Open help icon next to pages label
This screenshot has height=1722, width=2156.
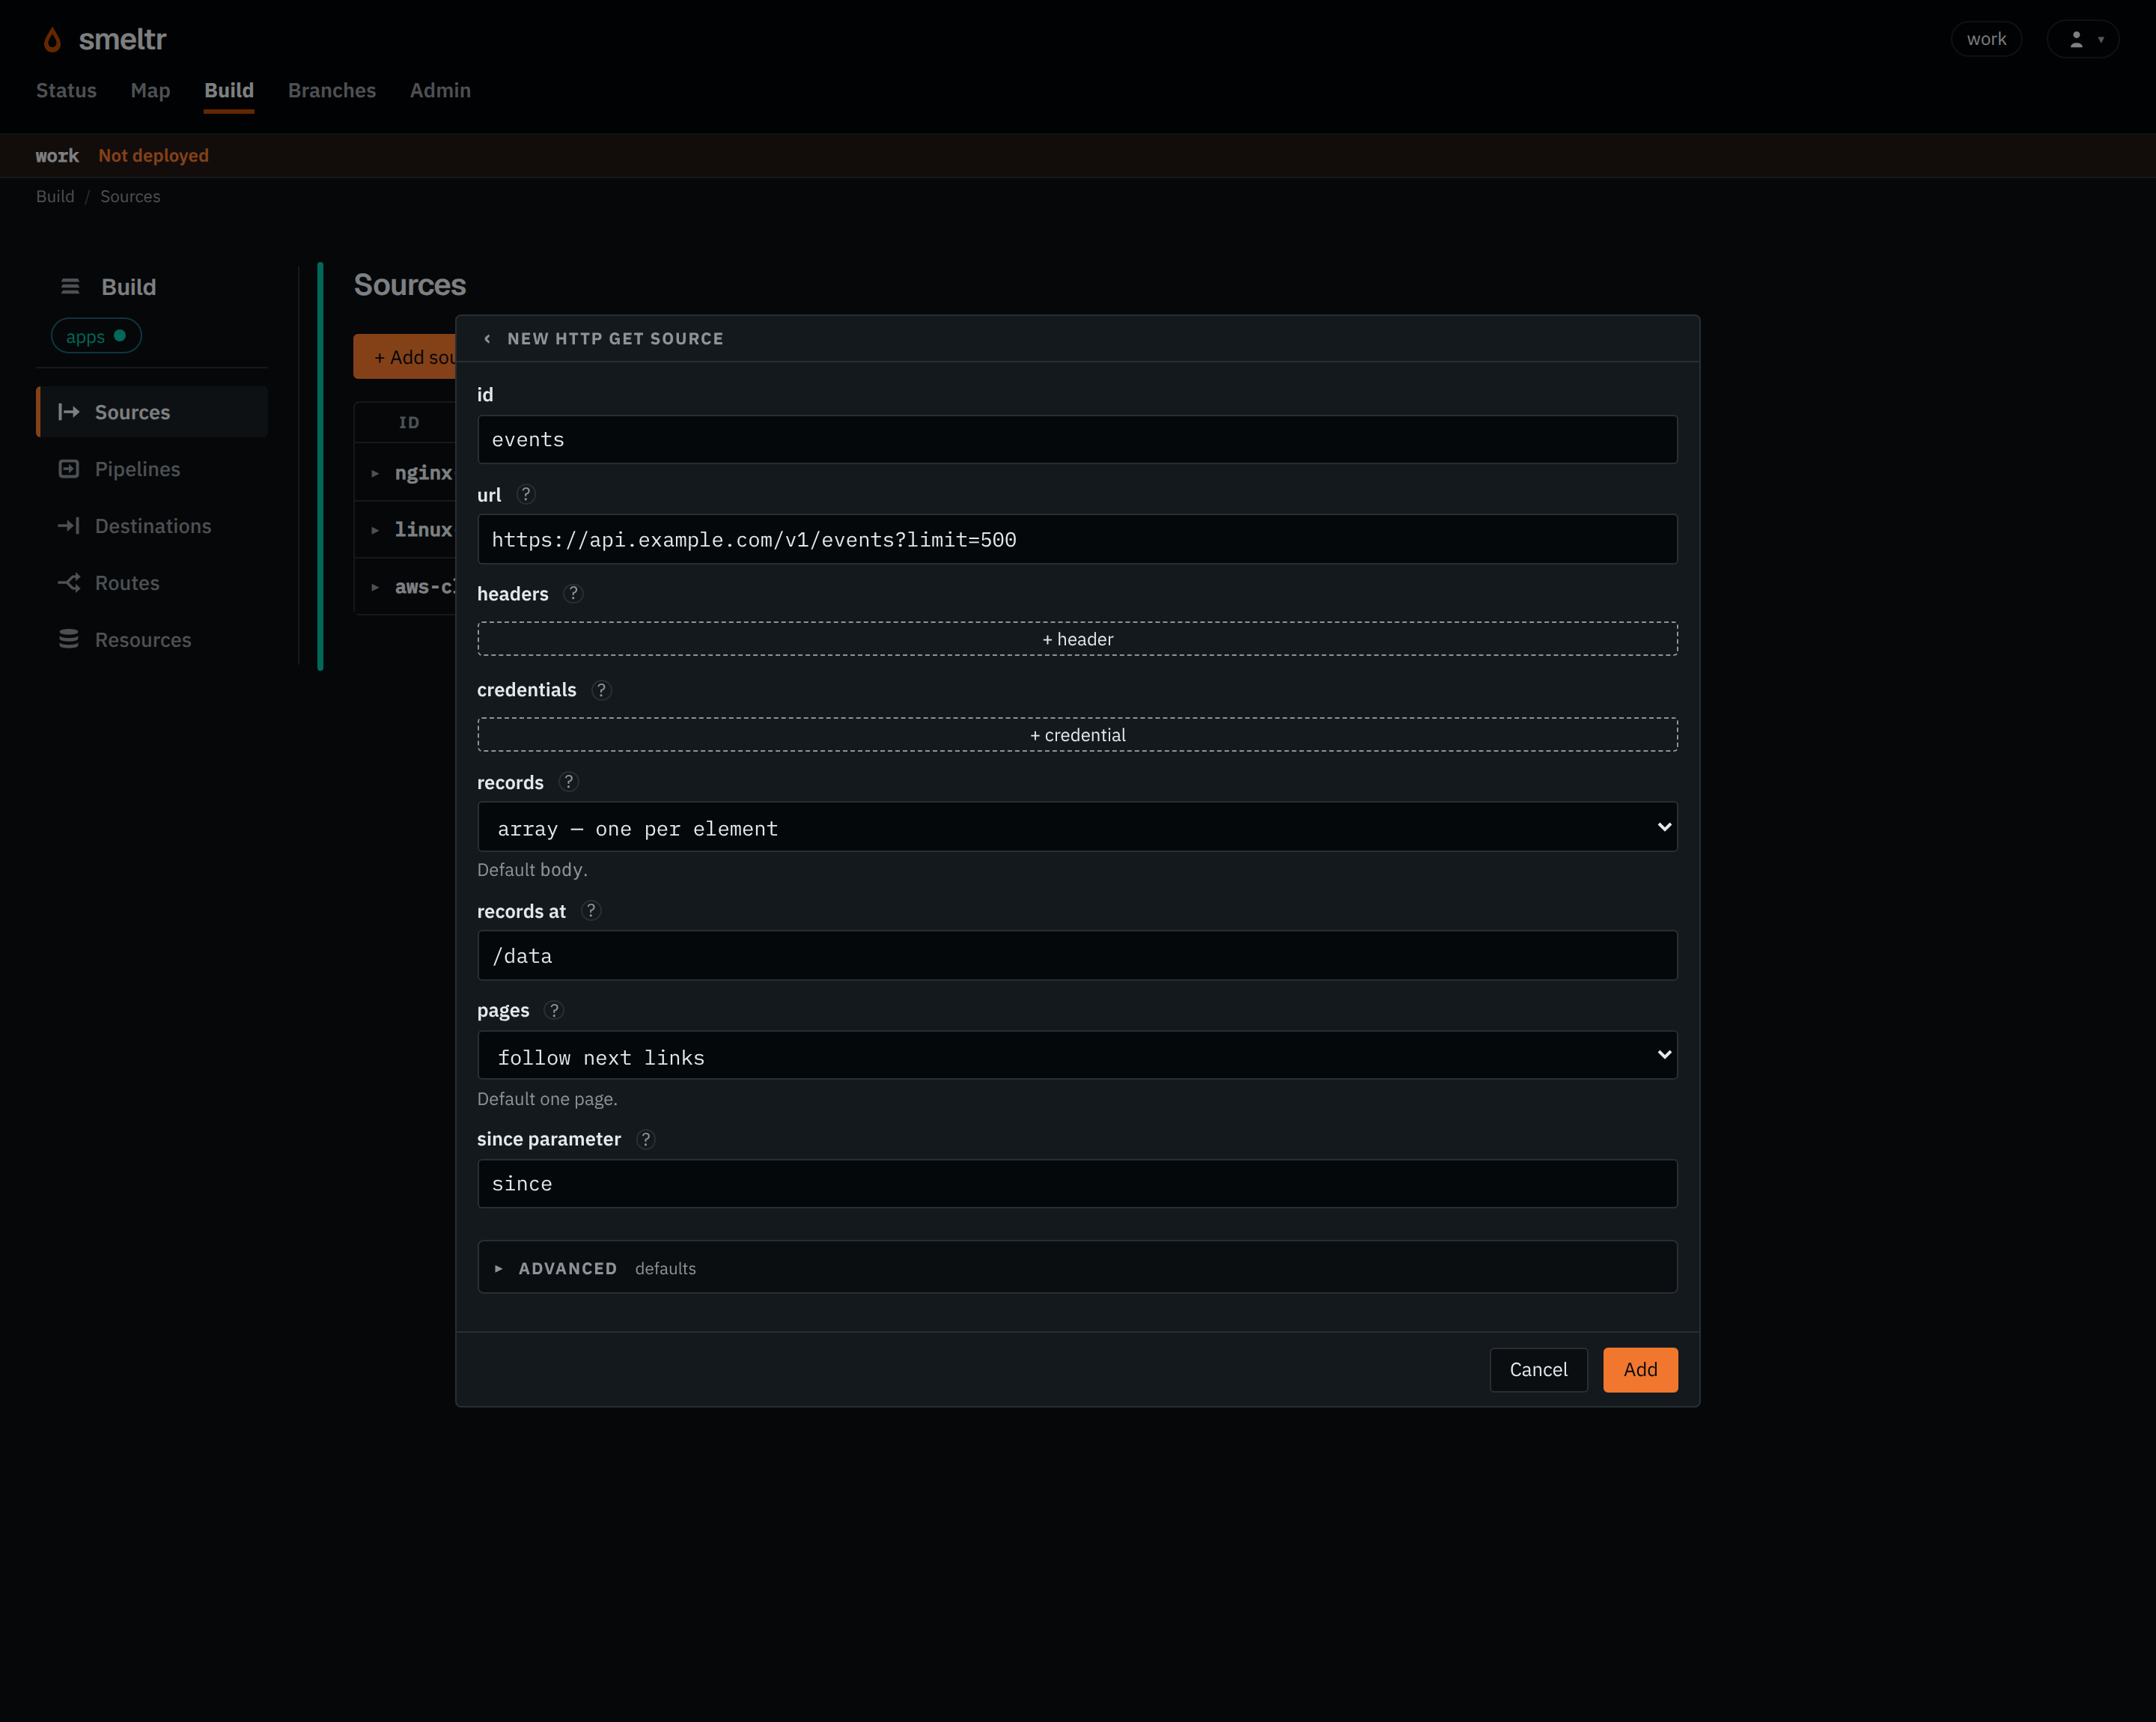click(554, 1010)
